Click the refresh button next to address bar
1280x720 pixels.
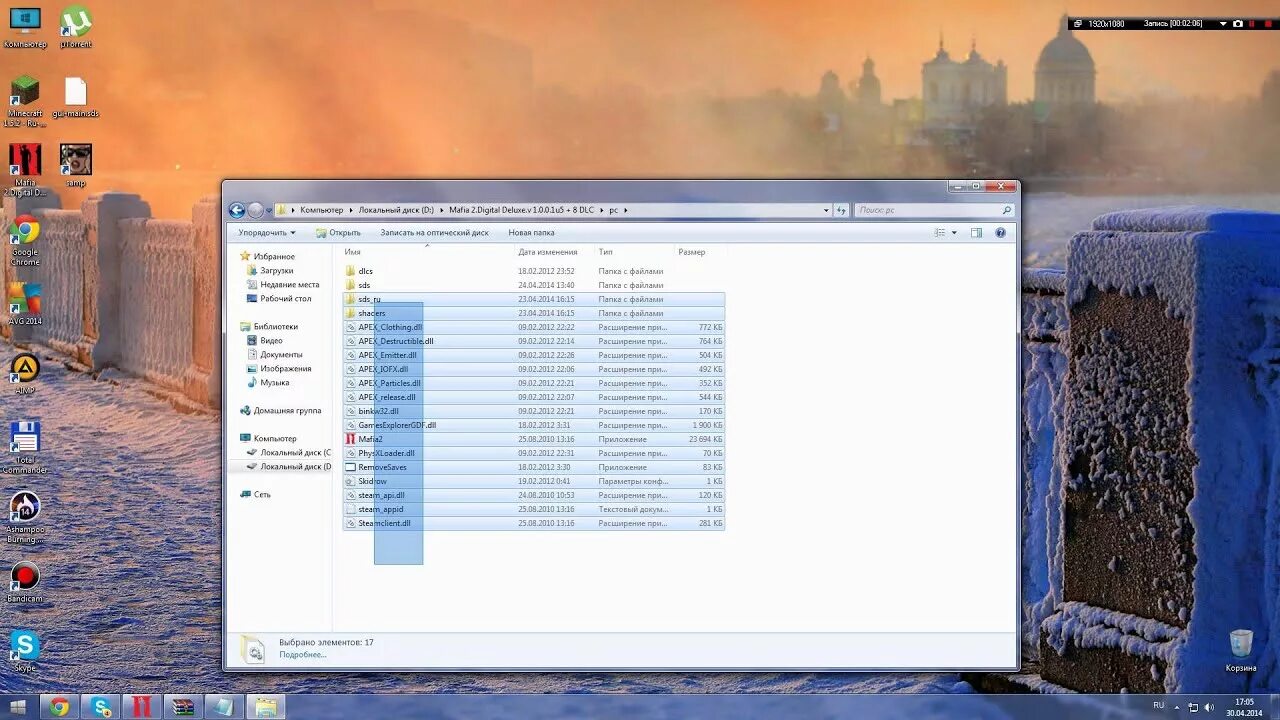pyautogui.click(x=841, y=210)
